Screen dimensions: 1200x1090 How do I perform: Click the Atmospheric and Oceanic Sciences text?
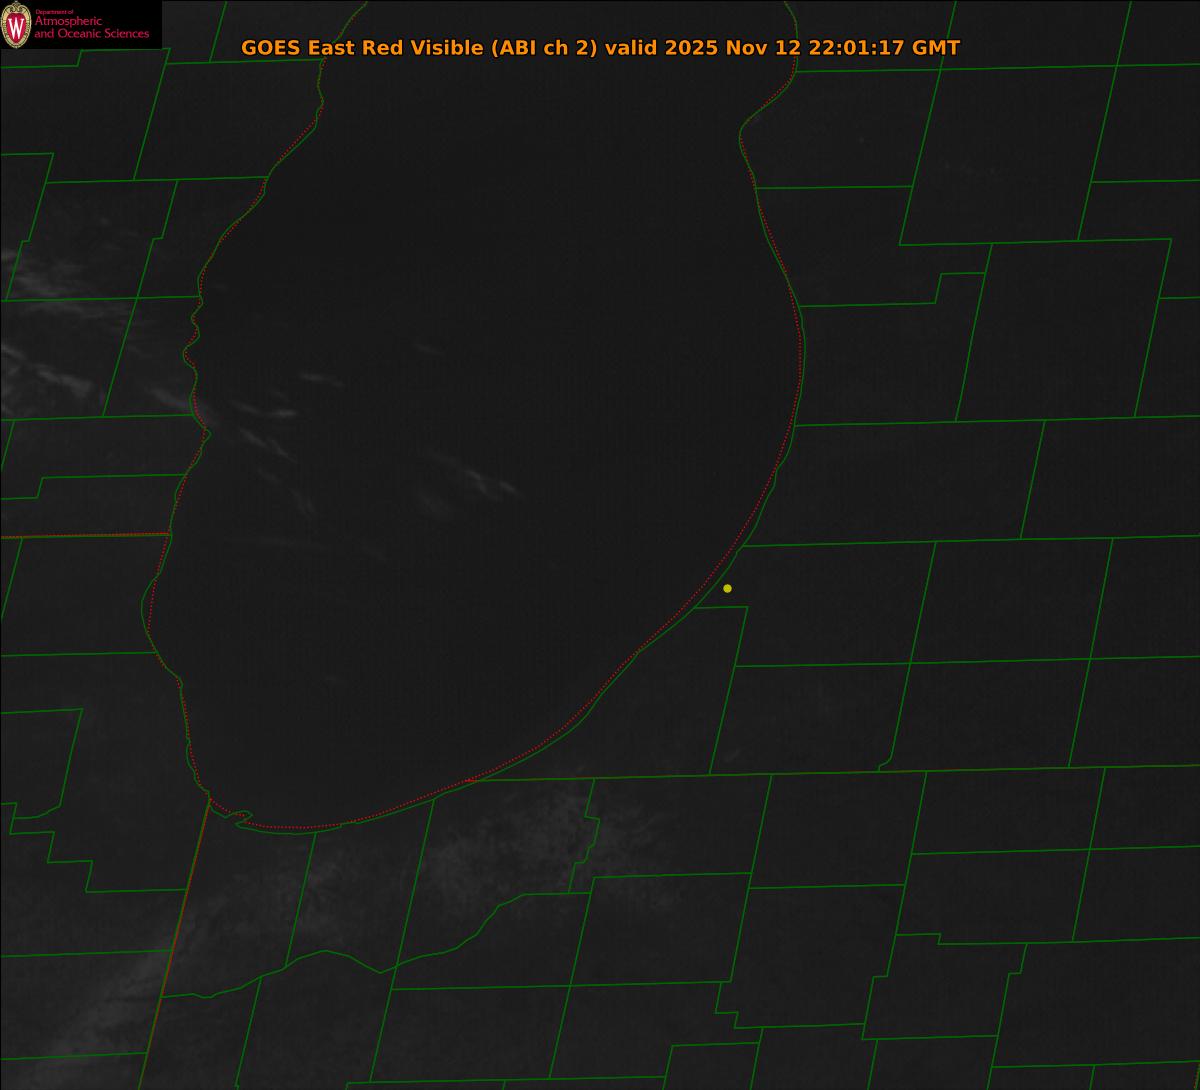coord(91,28)
